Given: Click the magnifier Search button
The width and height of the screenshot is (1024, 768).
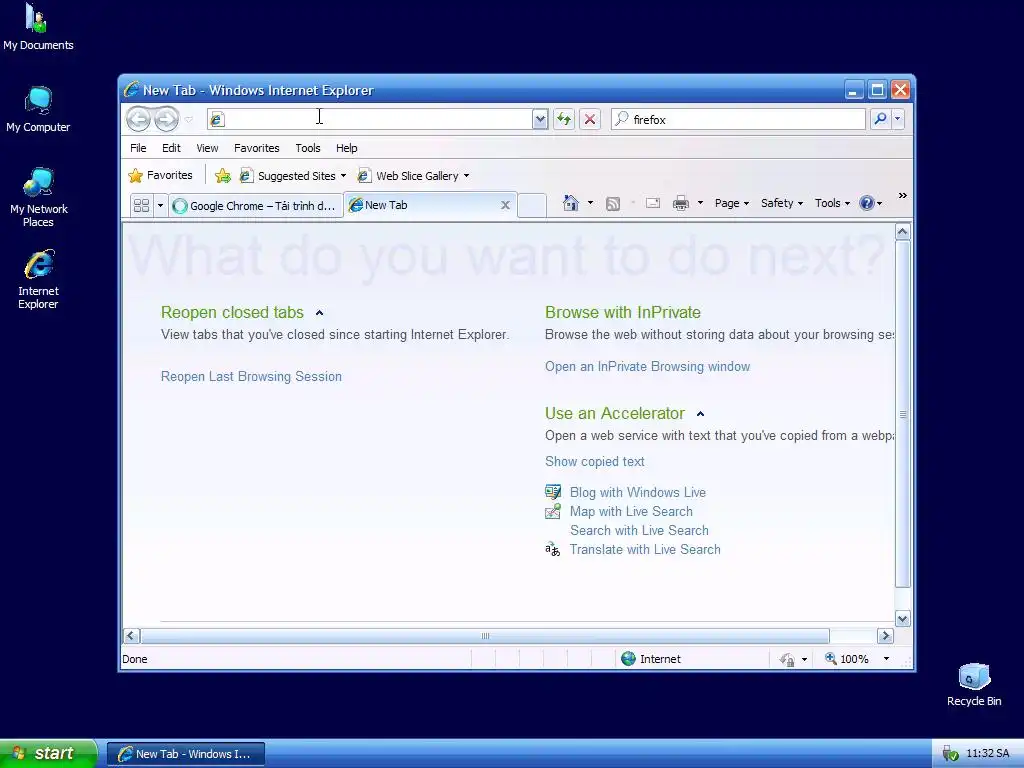Looking at the screenshot, I should pos(880,119).
